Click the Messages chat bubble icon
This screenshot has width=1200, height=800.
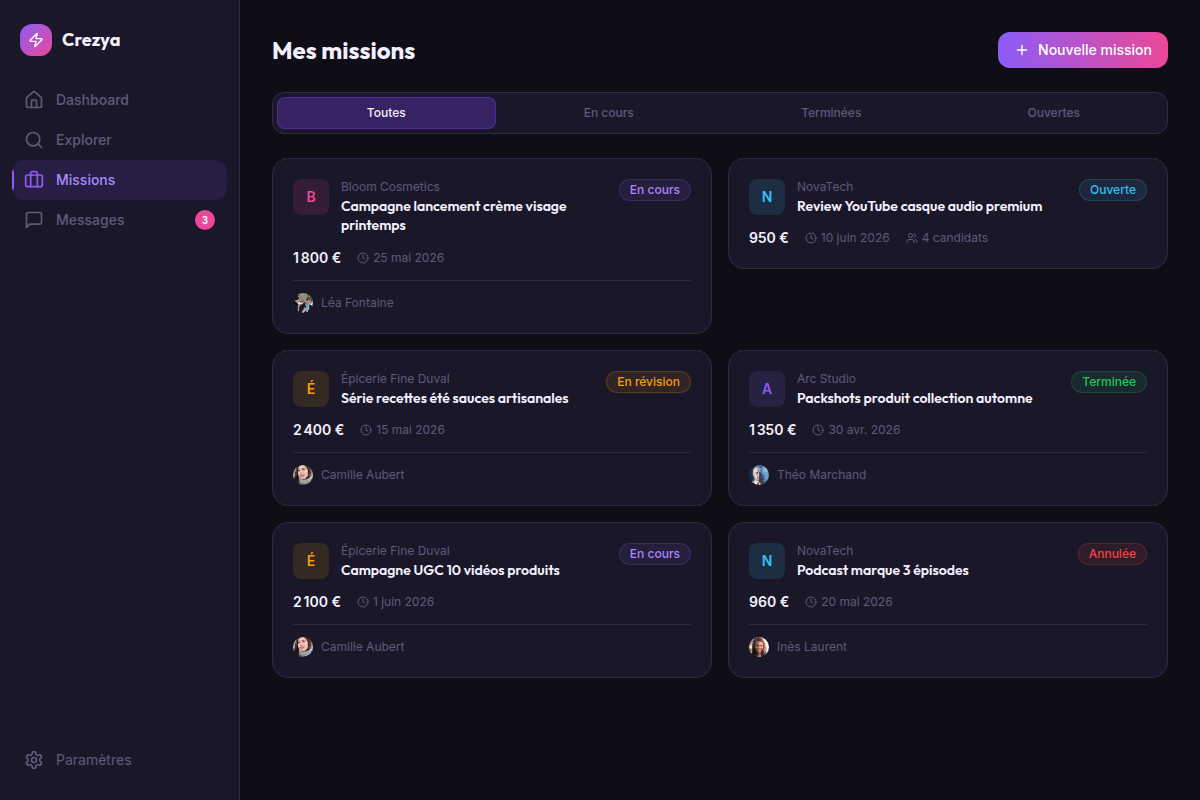point(34,220)
